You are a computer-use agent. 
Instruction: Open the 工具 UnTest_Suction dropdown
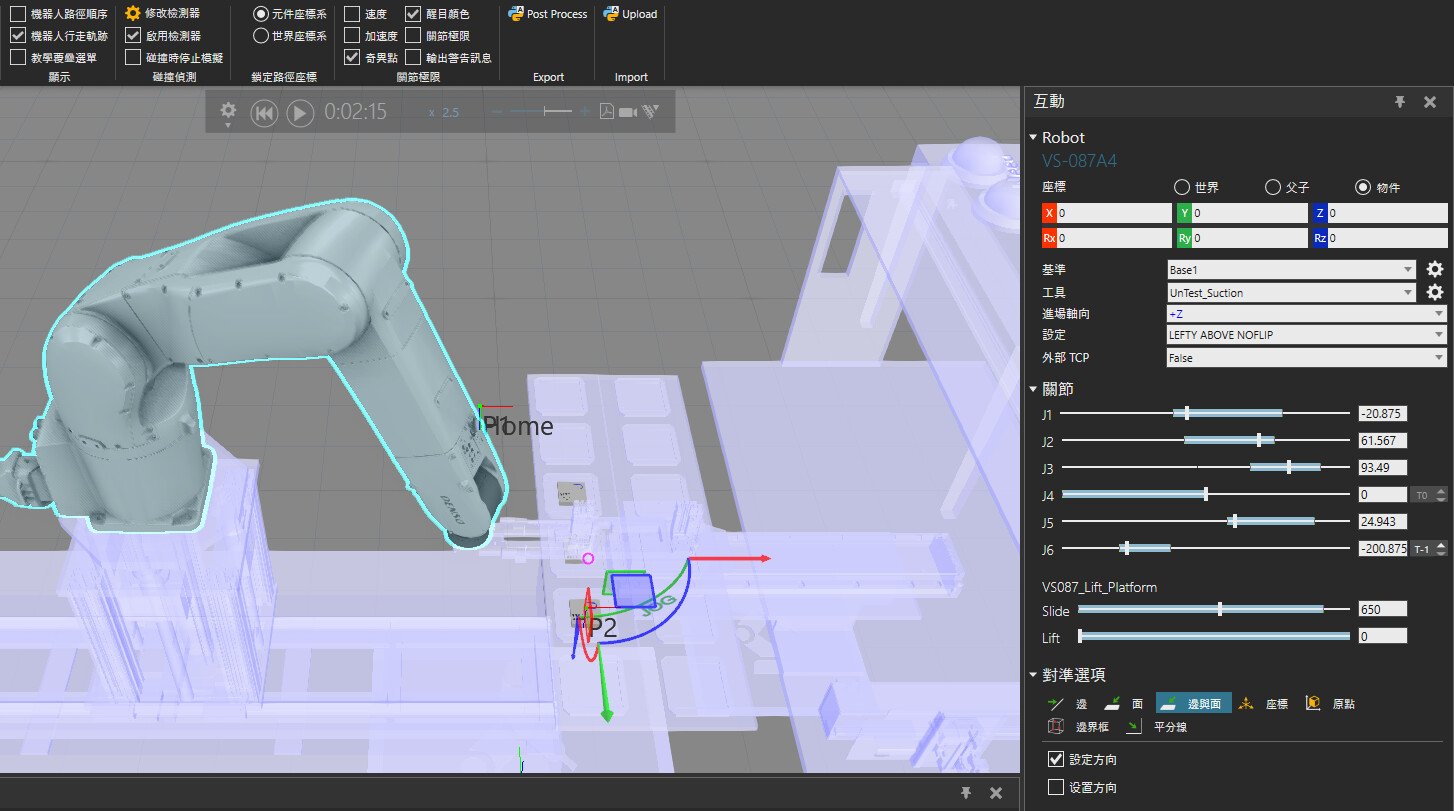(1291, 292)
